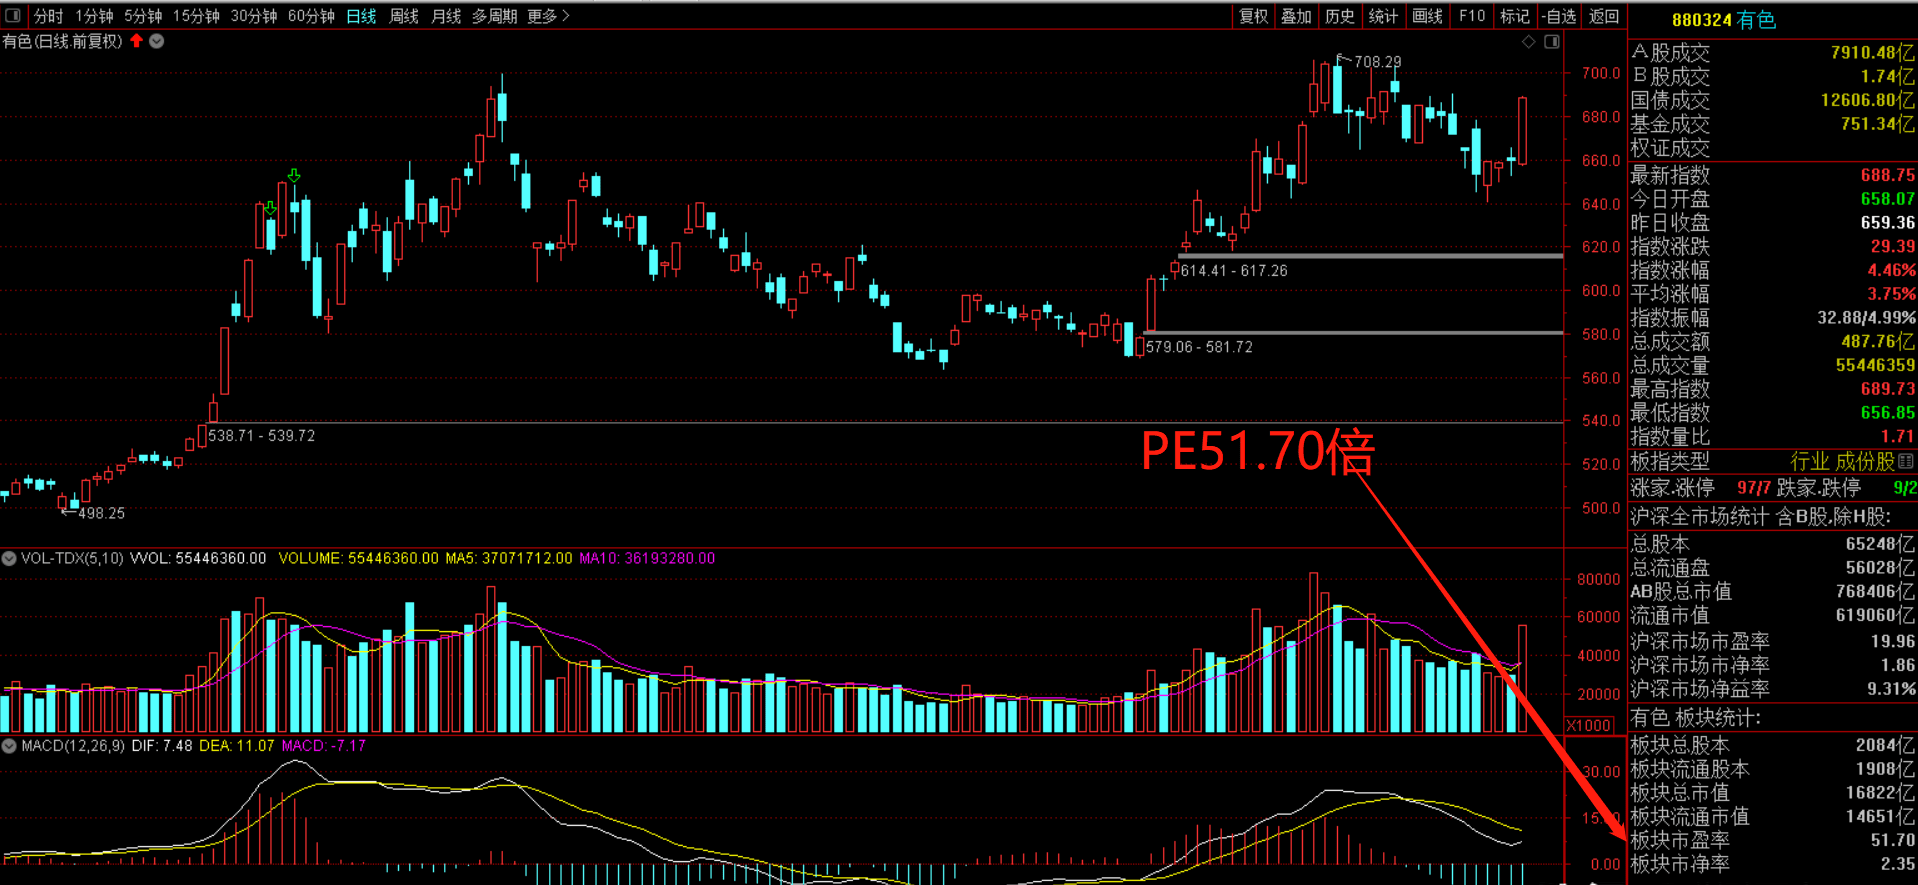Expand the 更多 periods menu

548,16
